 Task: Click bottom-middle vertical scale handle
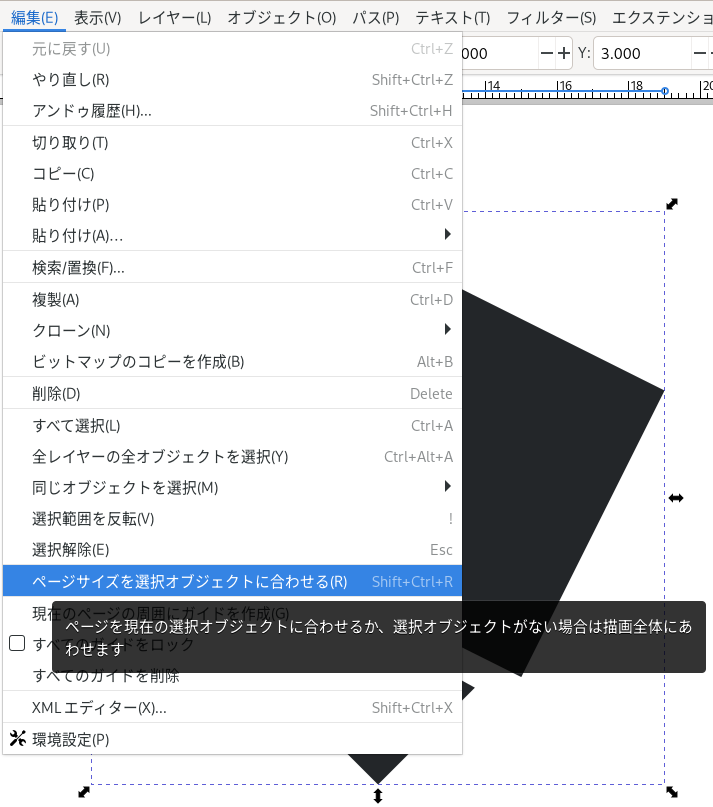[378, 796]
